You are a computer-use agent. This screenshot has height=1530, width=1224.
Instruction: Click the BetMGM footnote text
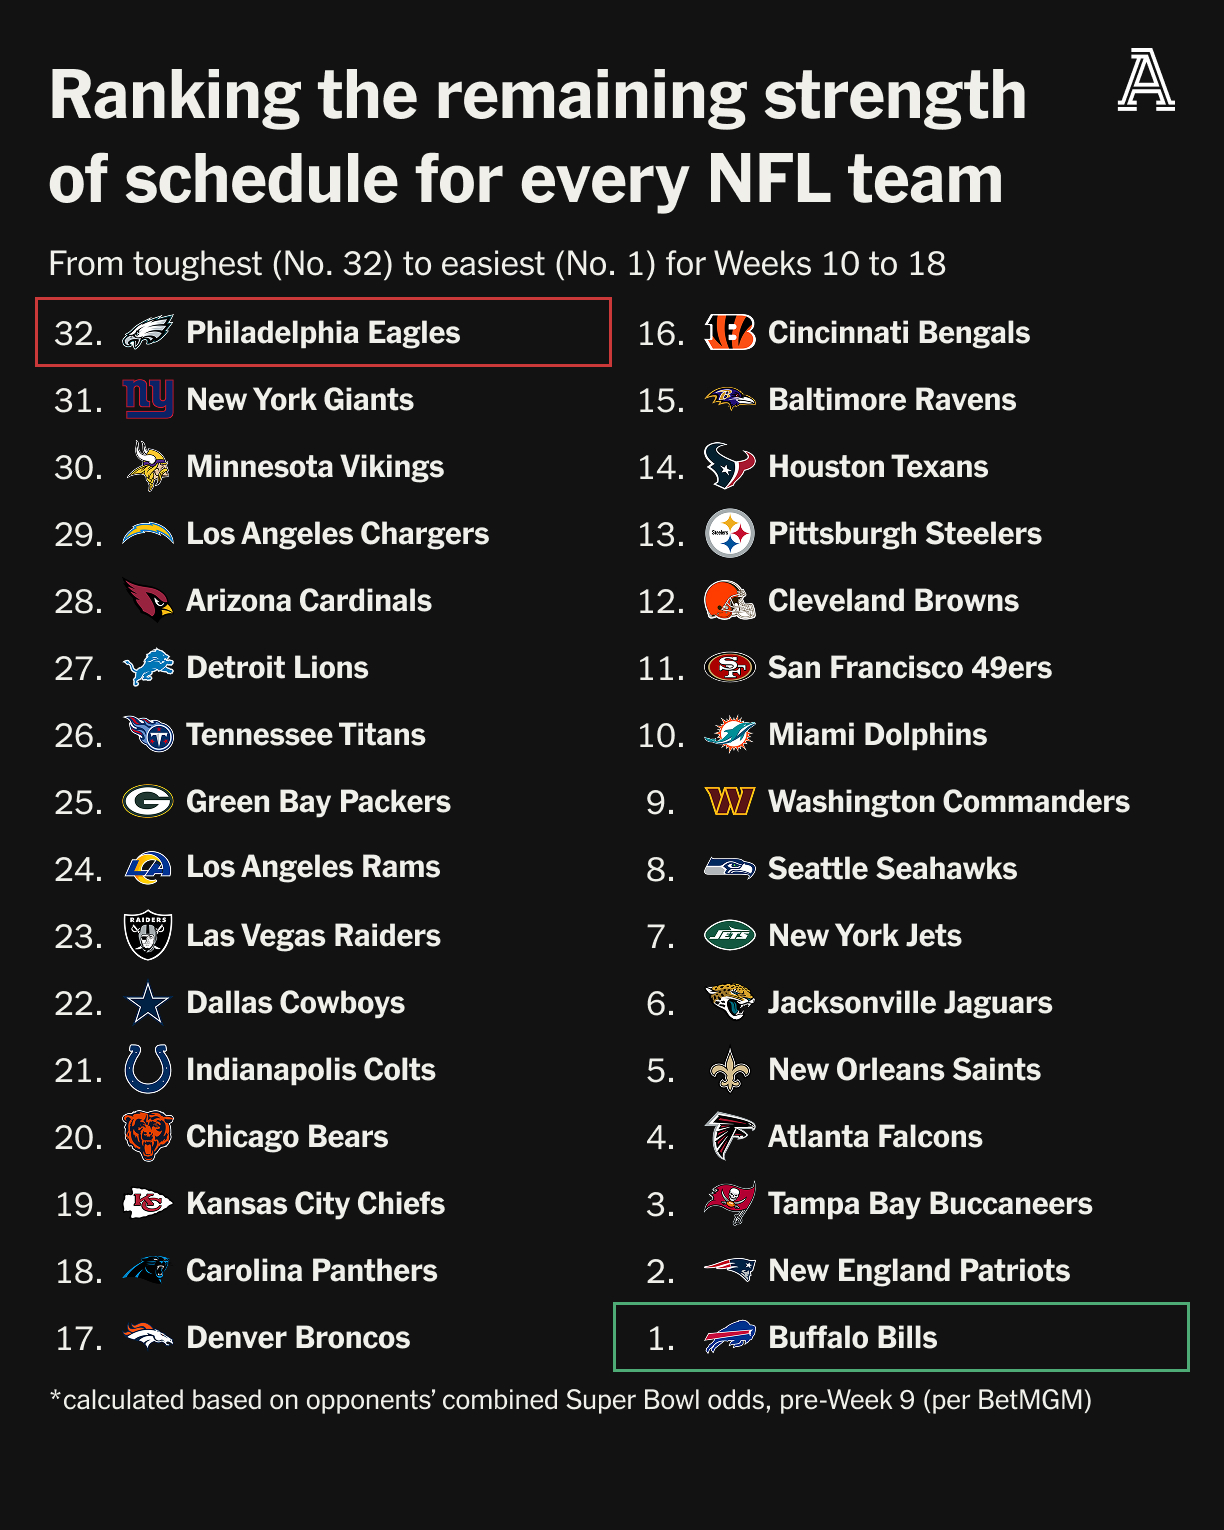coord(570,1399)
